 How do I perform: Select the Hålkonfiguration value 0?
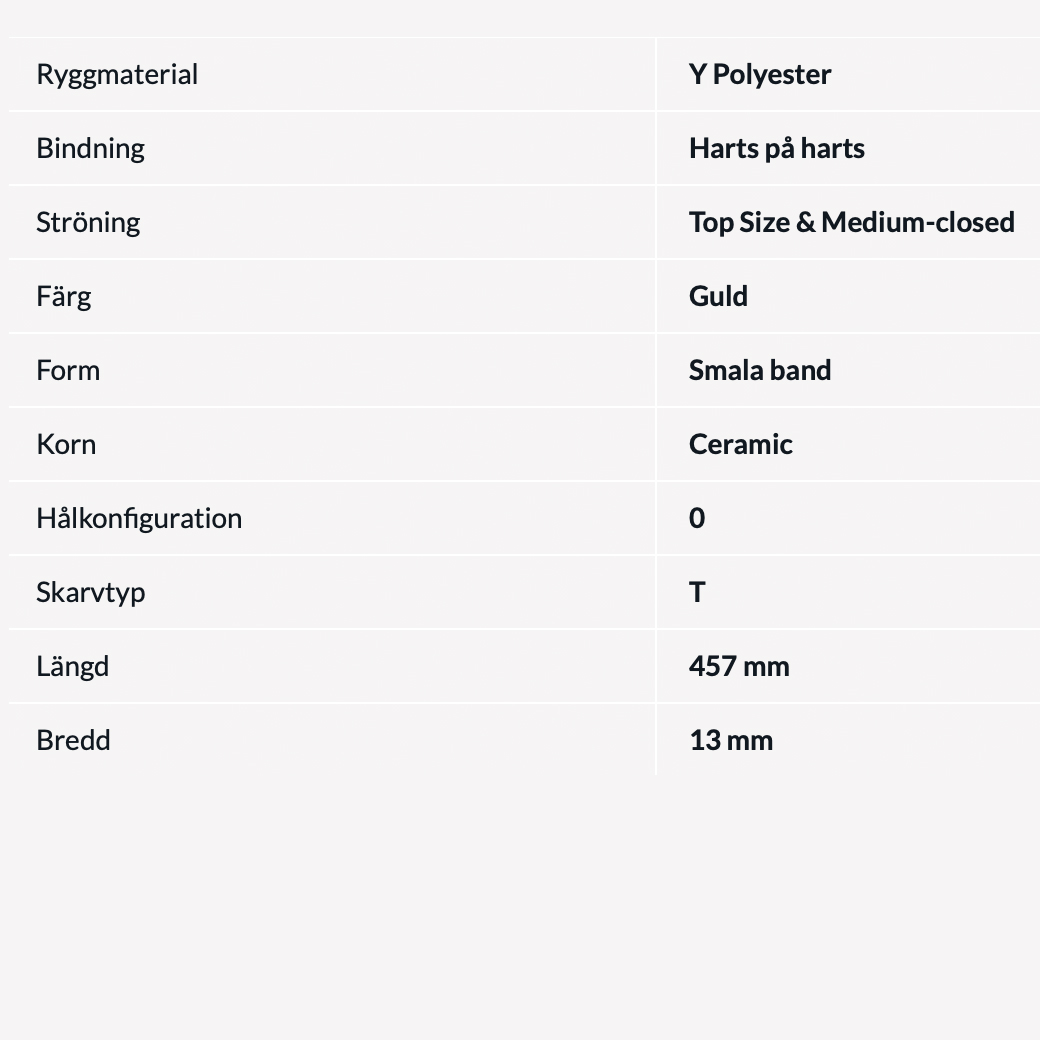click(697, 518)
